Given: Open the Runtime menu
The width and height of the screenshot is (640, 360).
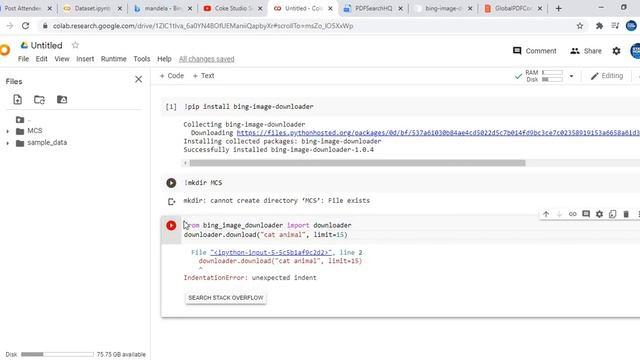Looking at the screenshot, I should [x=113, y=59].
